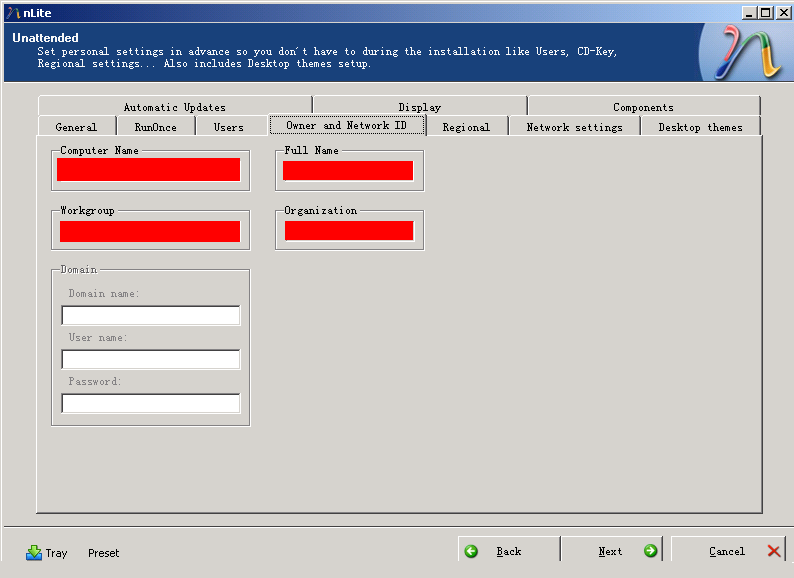Go to the Regional tab
Image resolution: width=794 pixels, height=578 pixels.
pyautogui.click(x=466, y=127)
